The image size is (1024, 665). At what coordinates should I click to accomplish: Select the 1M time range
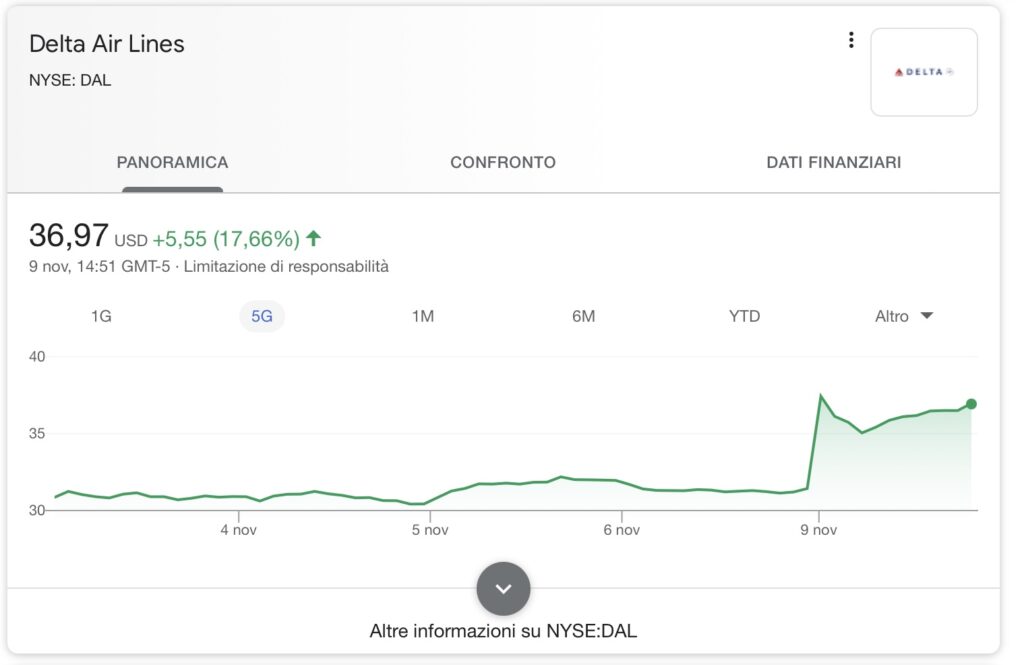[423, 316]
